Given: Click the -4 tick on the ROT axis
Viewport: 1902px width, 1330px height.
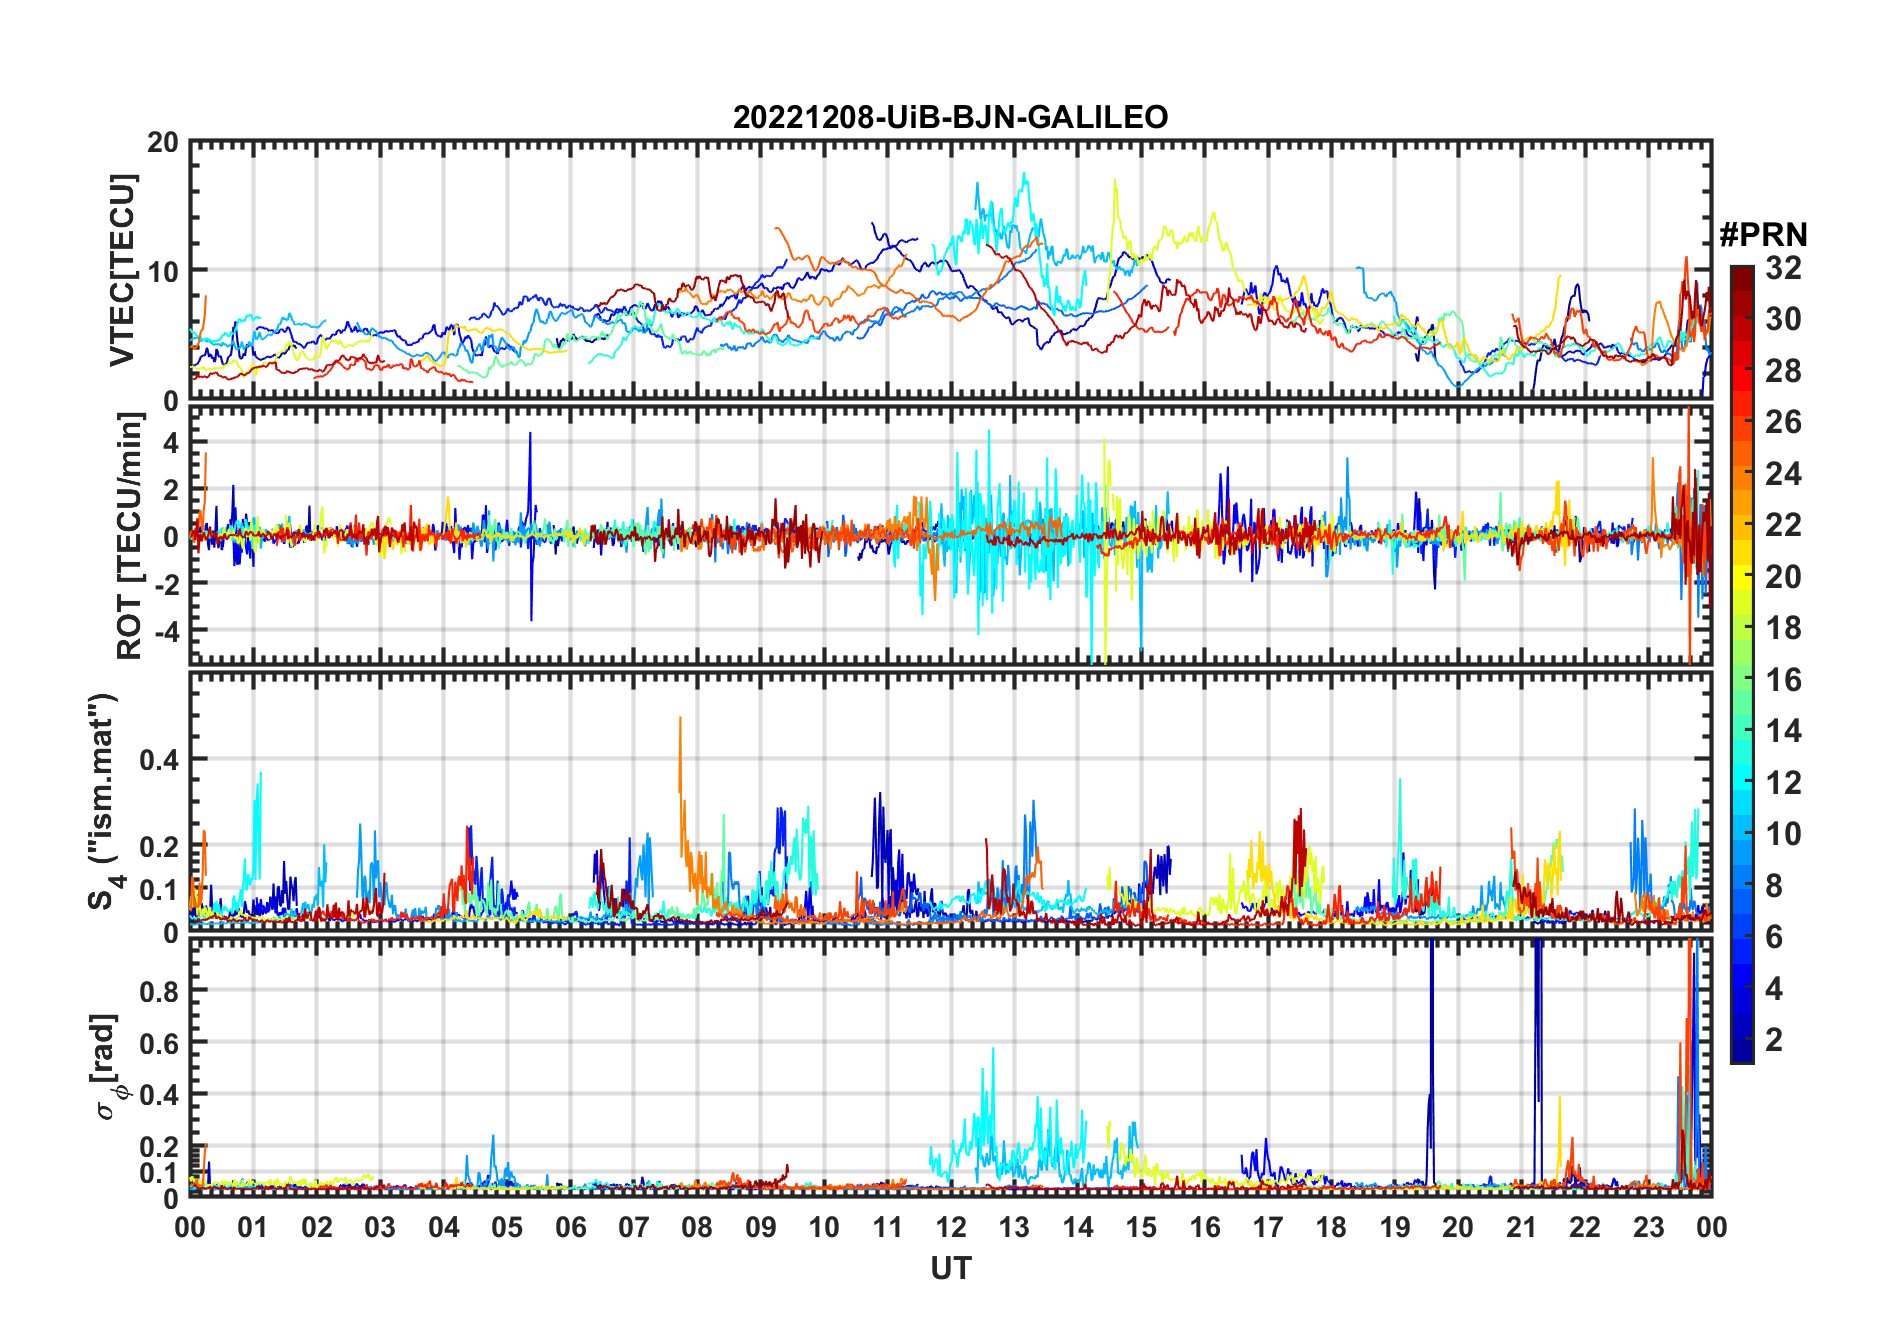Looking at the screenshot, I should click(x=165, y=631).
